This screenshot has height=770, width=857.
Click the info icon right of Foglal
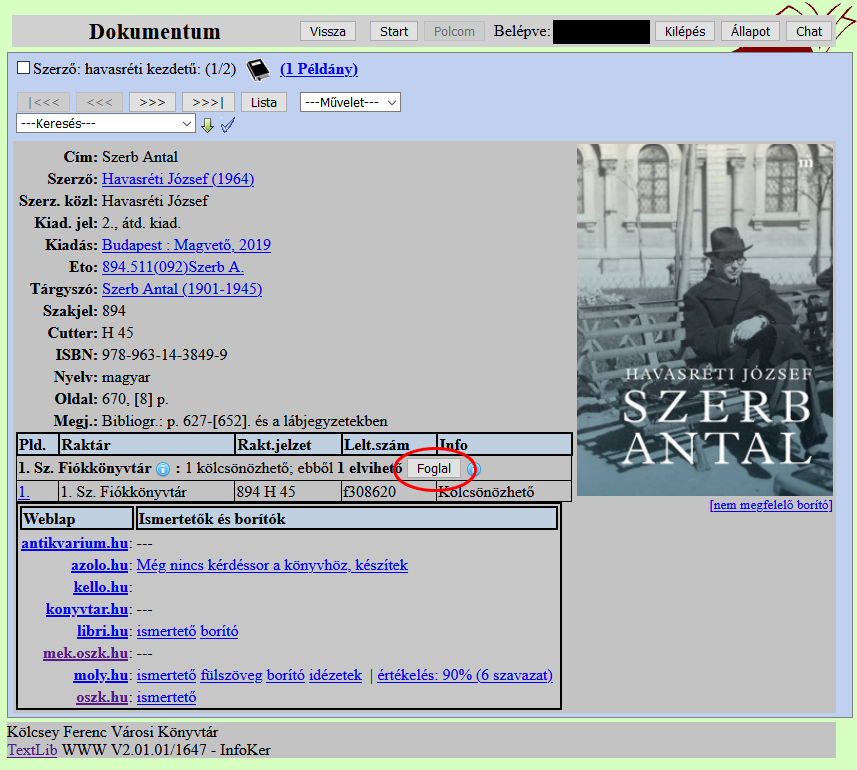473,468
